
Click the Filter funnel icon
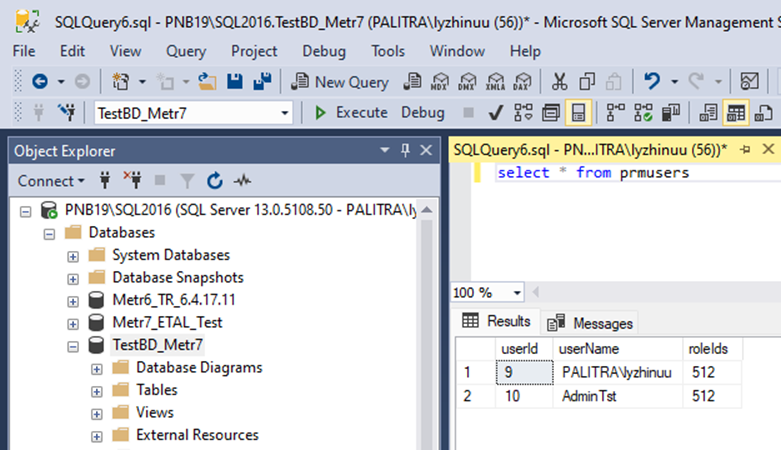(187, 180)
